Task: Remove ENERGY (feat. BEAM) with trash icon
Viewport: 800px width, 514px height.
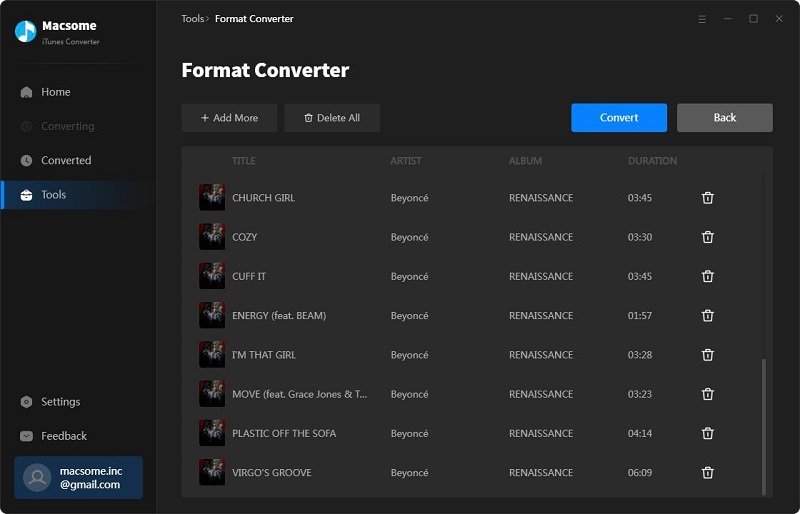Action: (707, 316)
